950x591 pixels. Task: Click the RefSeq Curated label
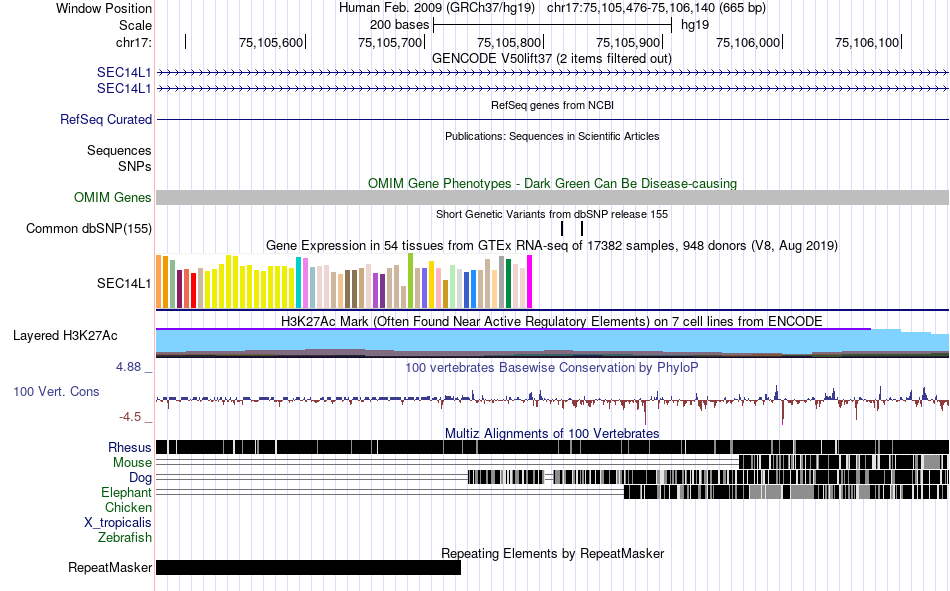105,119
